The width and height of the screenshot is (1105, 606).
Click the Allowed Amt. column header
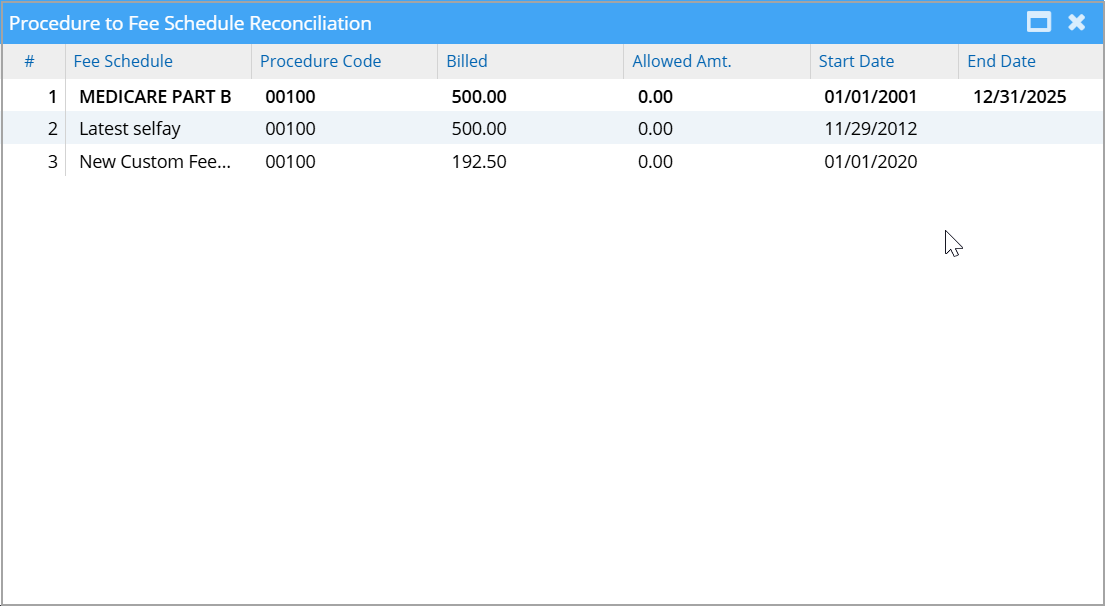tap(681, 61)
